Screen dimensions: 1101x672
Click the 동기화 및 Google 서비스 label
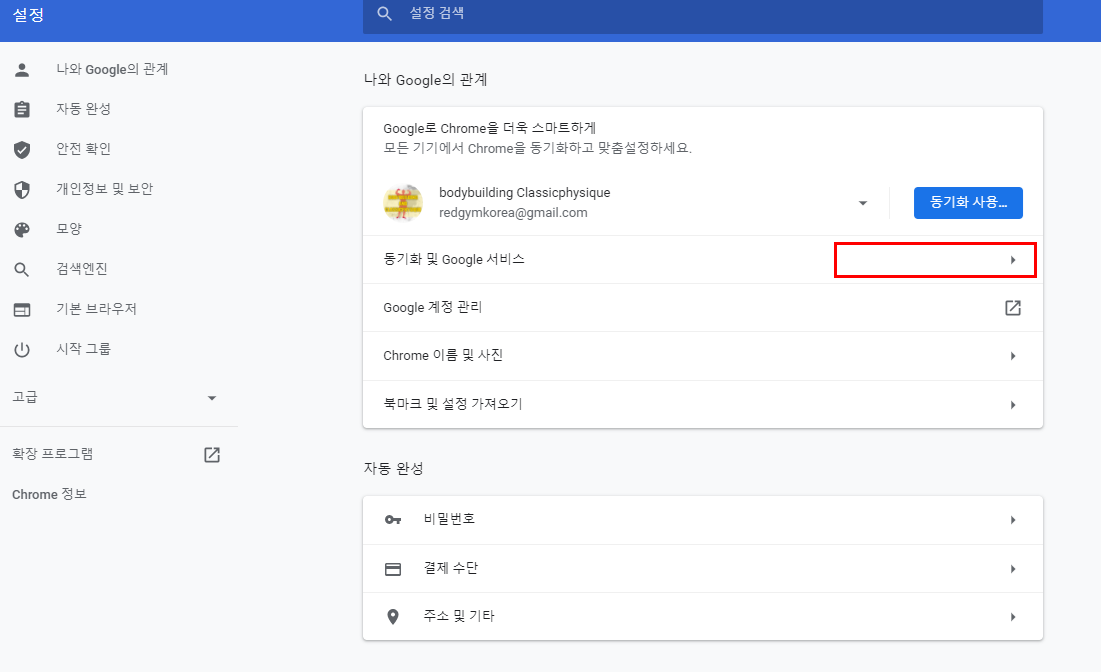454,259
